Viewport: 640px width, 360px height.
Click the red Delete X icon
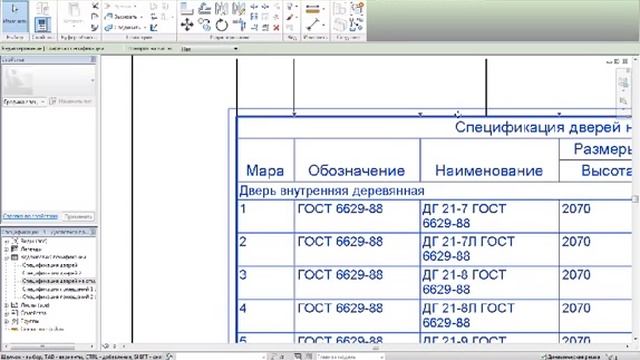tap(276, 27)
